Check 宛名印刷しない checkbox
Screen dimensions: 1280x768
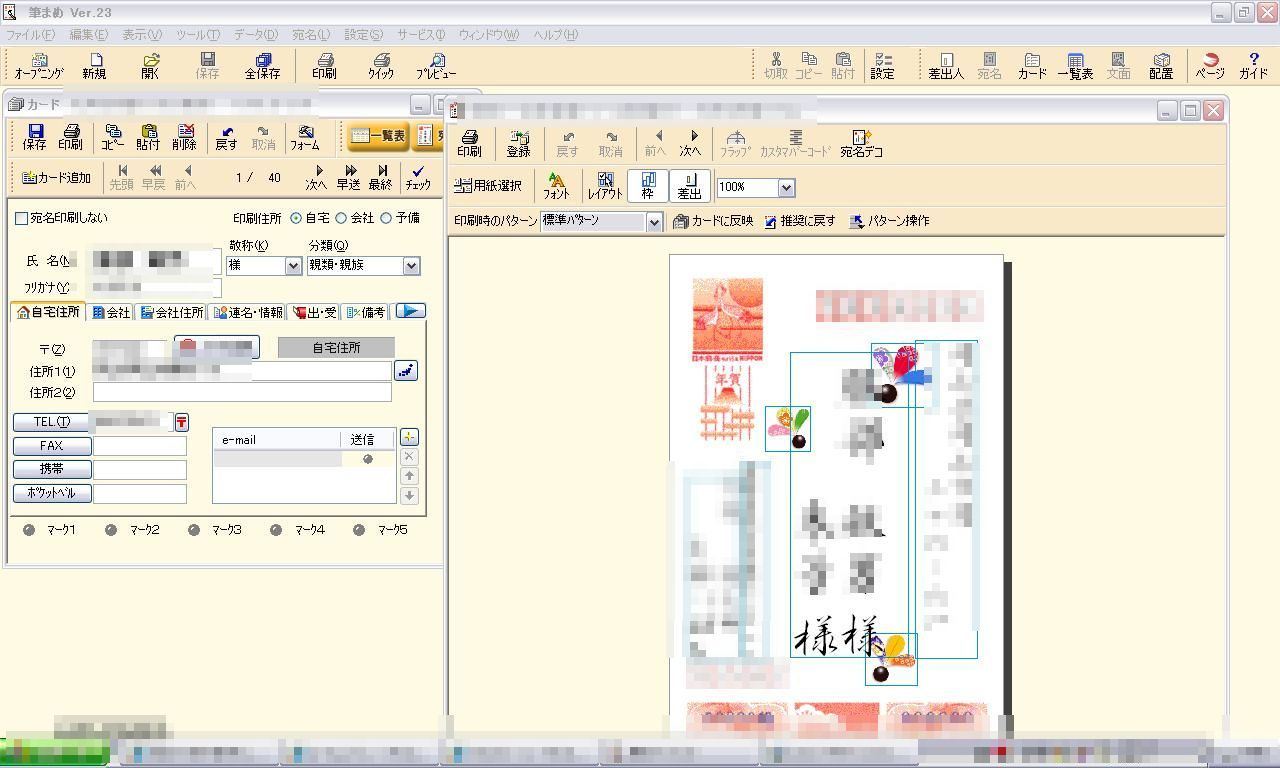pyautogui.click(x=61, y=218)
